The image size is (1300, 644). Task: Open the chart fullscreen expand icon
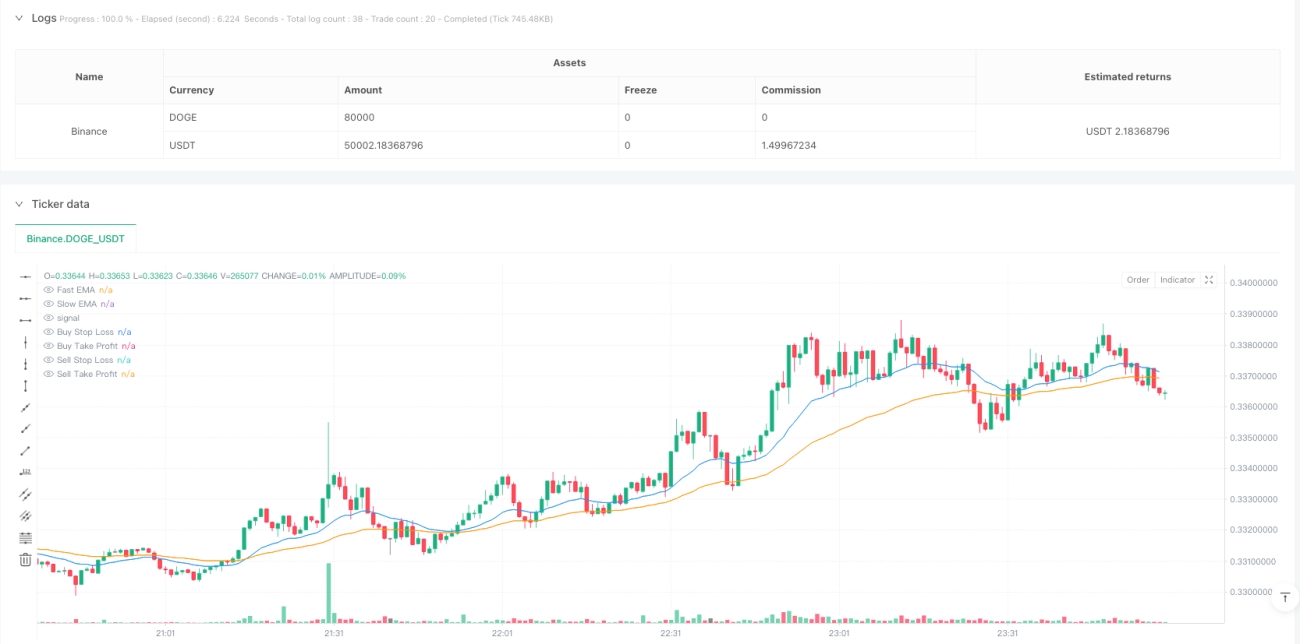tap(1209, 280)
